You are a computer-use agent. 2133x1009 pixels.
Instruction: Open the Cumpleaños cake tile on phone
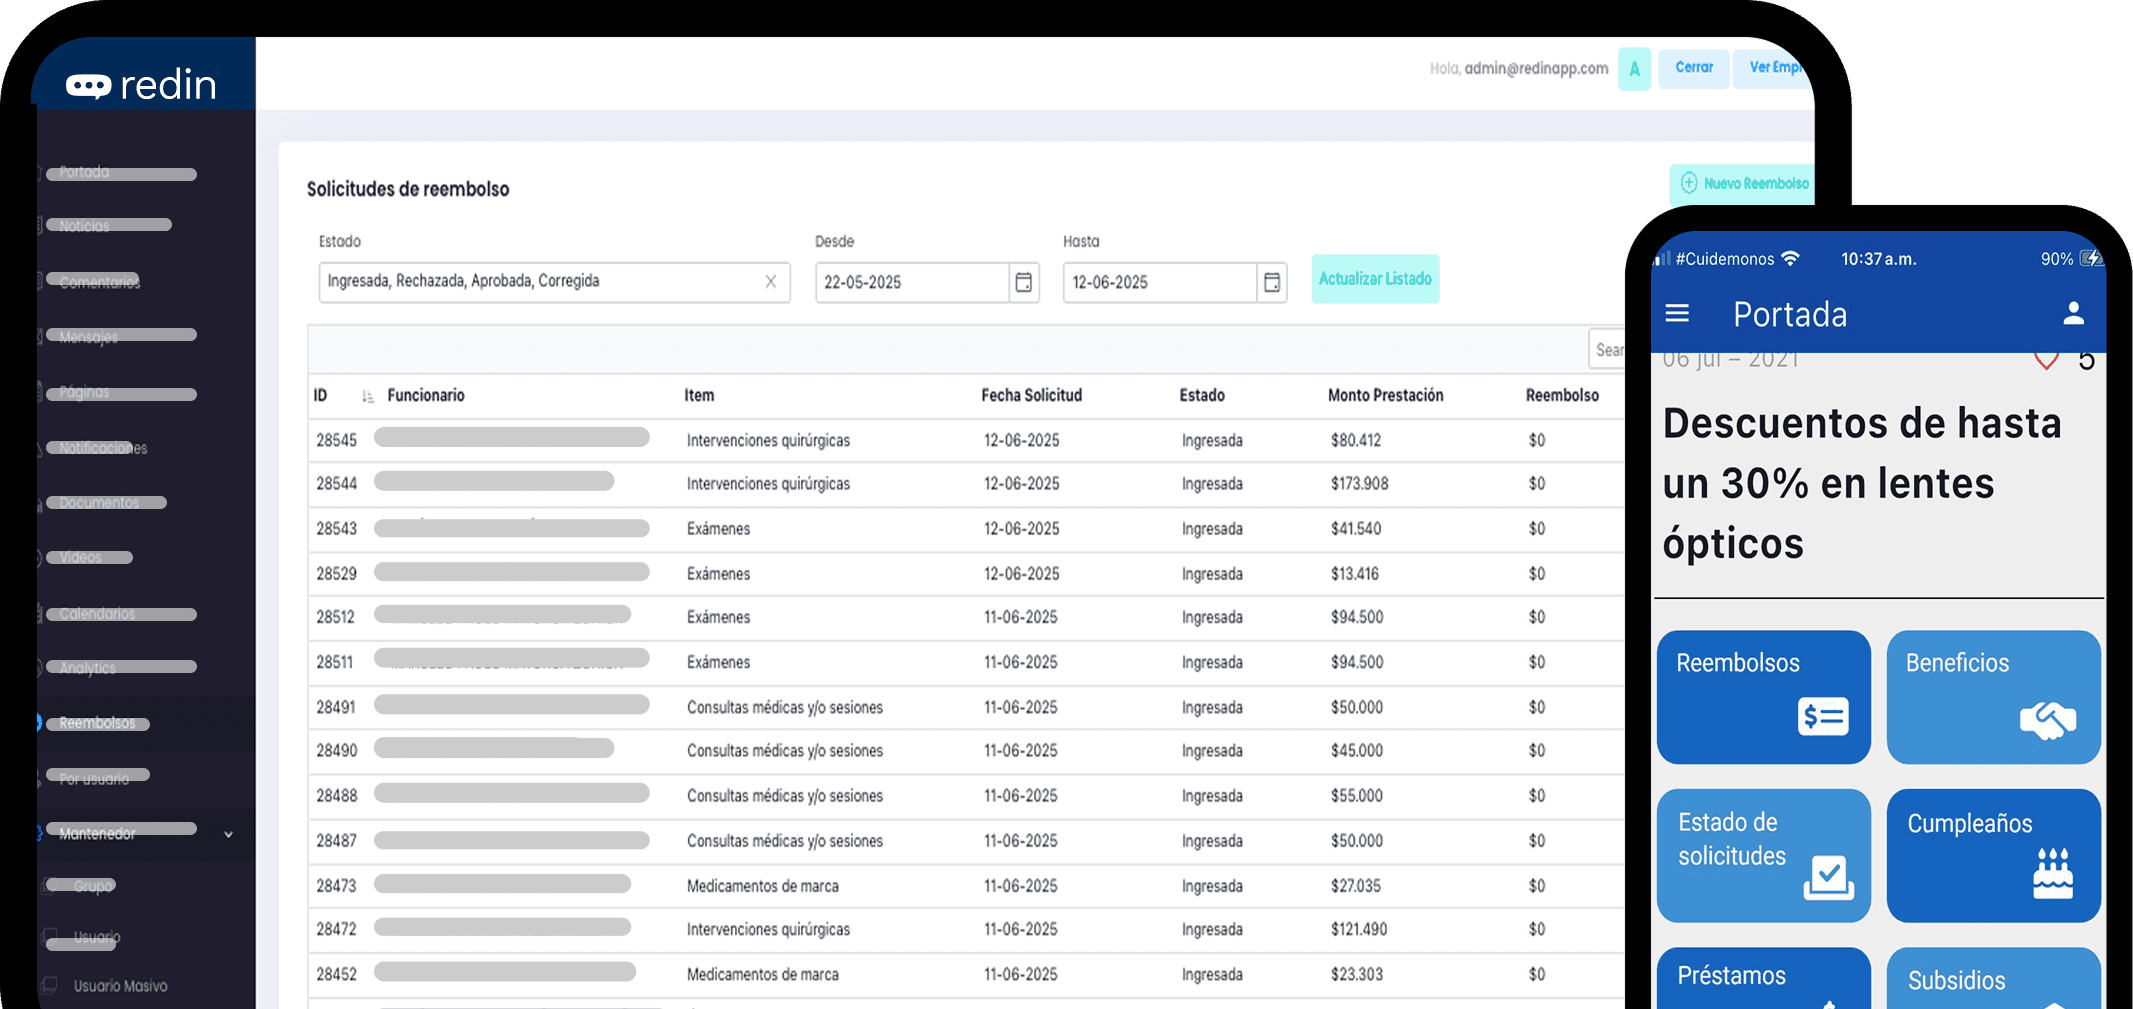click(x=1993, y=856)
